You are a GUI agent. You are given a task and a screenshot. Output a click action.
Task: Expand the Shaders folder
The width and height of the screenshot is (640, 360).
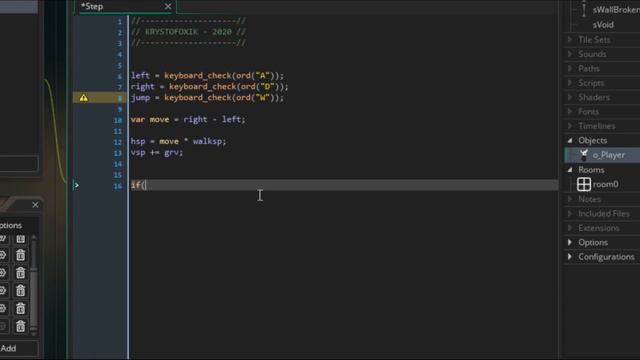[570, 97]
